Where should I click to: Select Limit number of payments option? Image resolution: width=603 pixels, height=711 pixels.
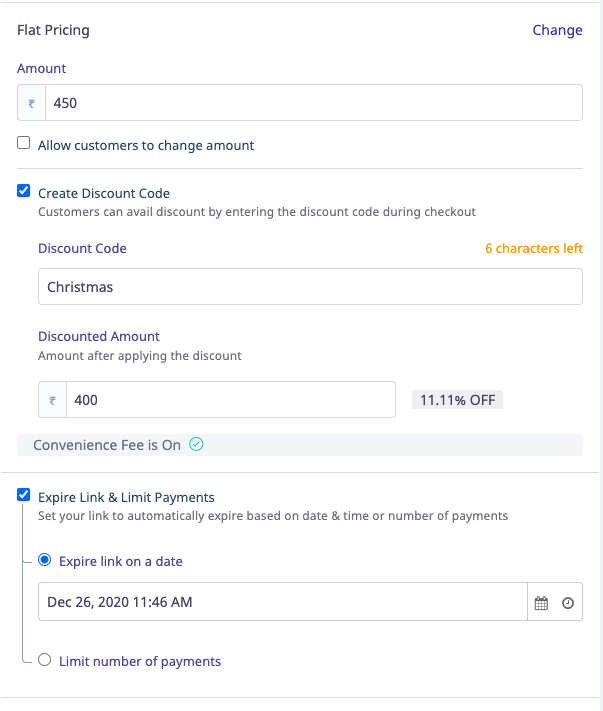45,660
